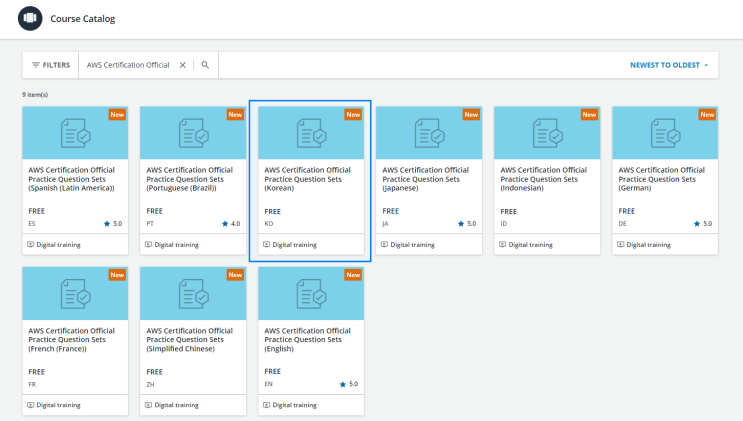Click the New badge on the German card
The width and height of the screenshot is (743, 421).
click(x=707, y=115)
